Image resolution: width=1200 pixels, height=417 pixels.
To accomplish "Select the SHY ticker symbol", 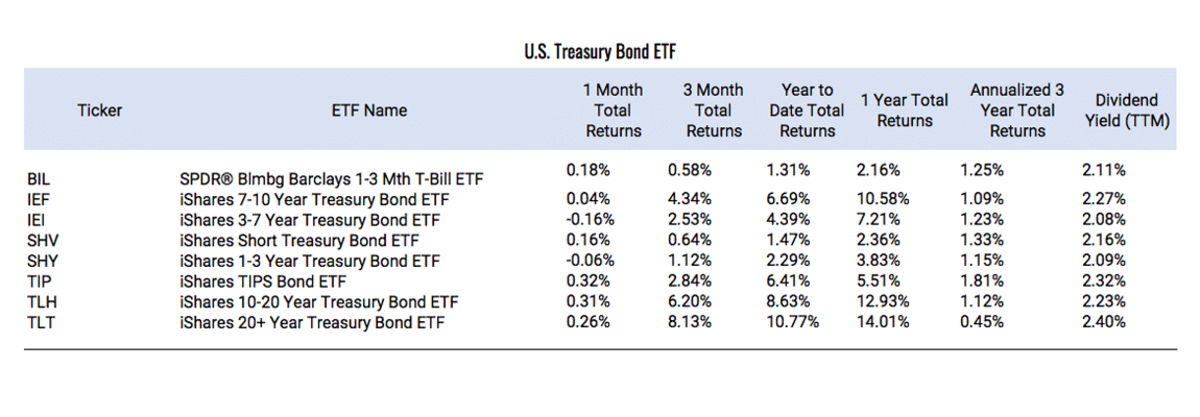I will (x=40, y=262).
